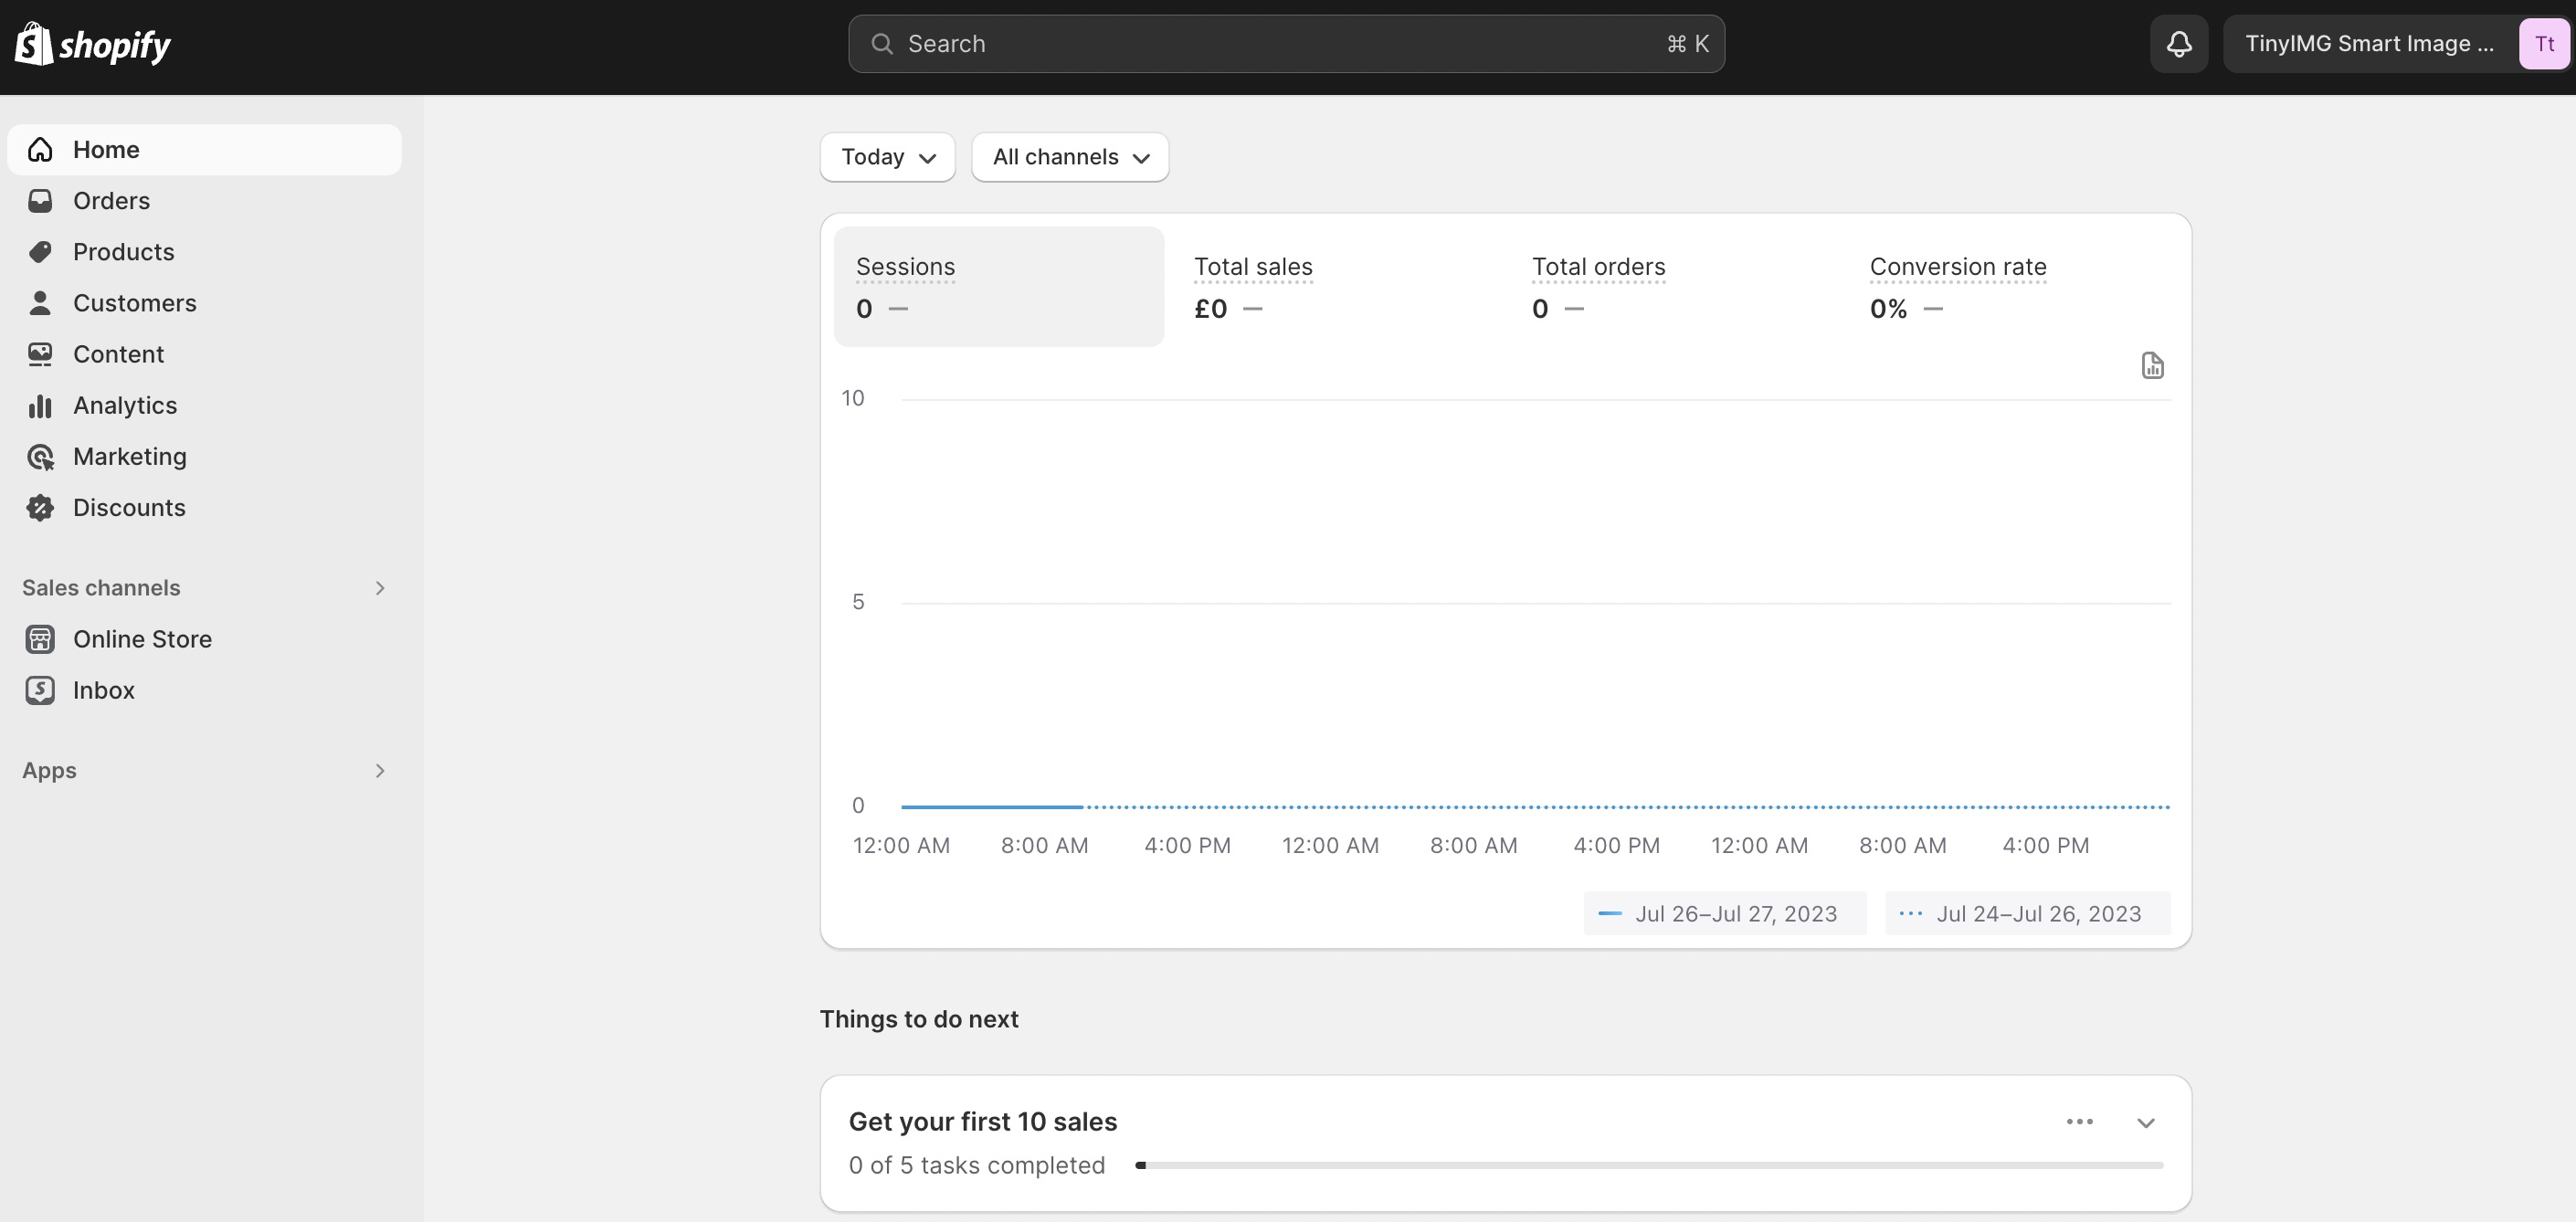Viewport: 2576px width, 1222px height.
Task: Click the Tt account avatar
Action: (x=2544, y=44)
